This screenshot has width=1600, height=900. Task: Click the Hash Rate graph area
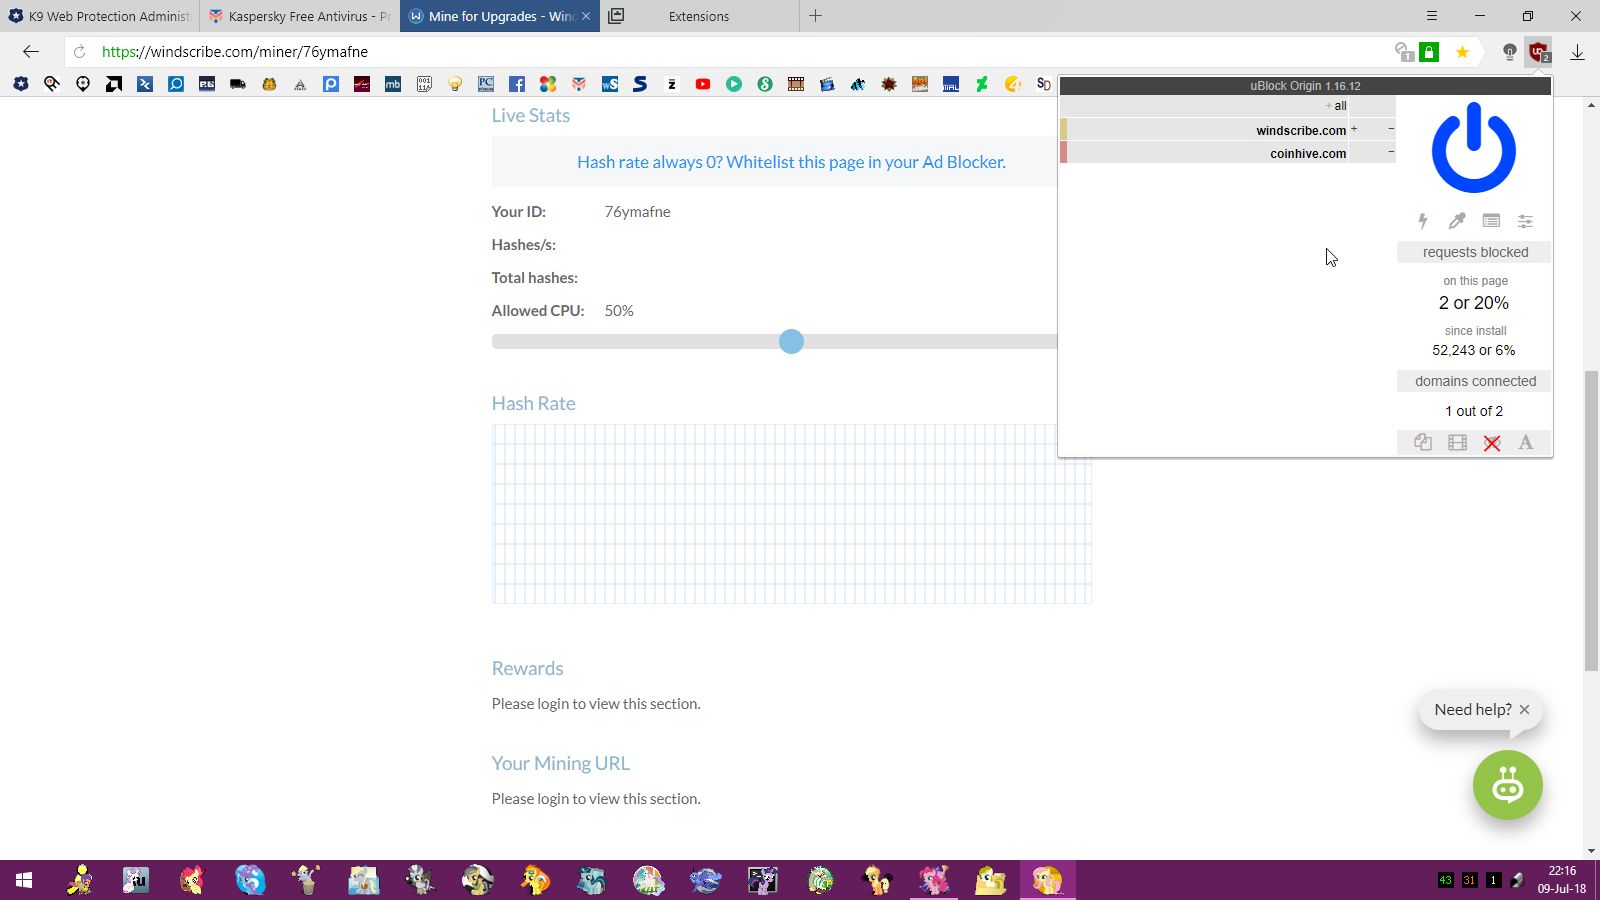(791, 514)
